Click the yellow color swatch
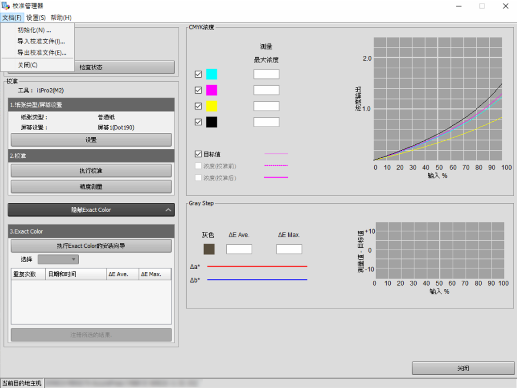Image resolution: width=517 pixels, height=388 pixels. (x=212, y=106)
